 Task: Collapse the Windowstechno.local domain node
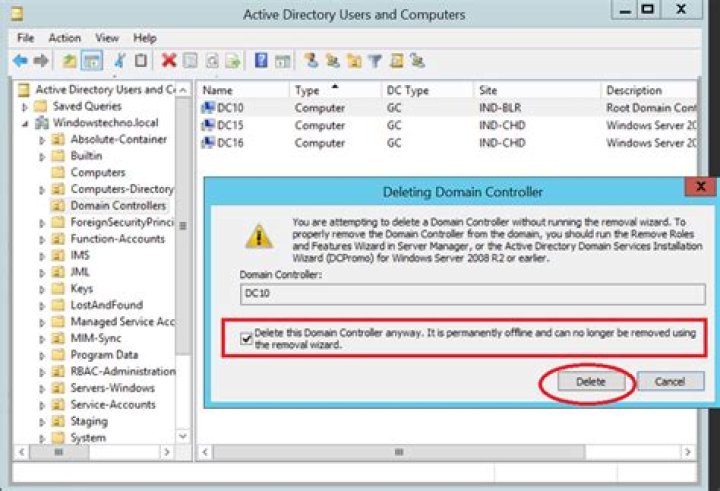(27, 123)
